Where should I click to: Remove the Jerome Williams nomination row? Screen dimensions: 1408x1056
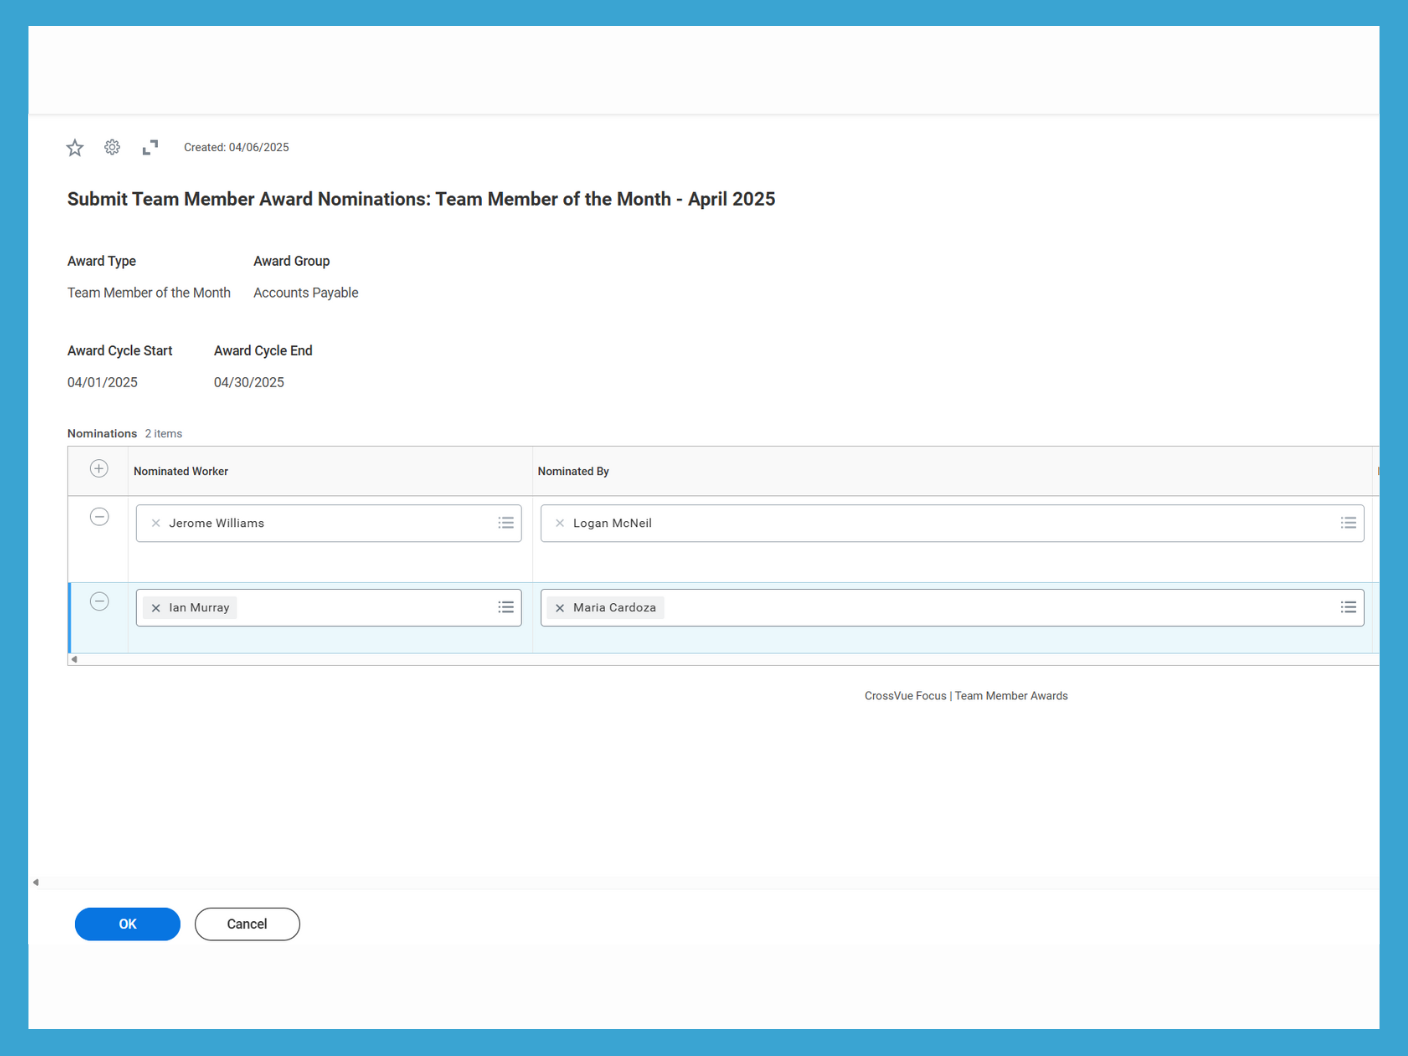coord(98,516)
